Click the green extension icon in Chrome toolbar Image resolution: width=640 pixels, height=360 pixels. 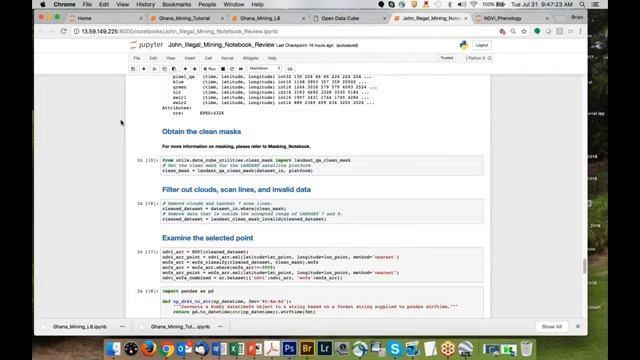coord(537,31)
